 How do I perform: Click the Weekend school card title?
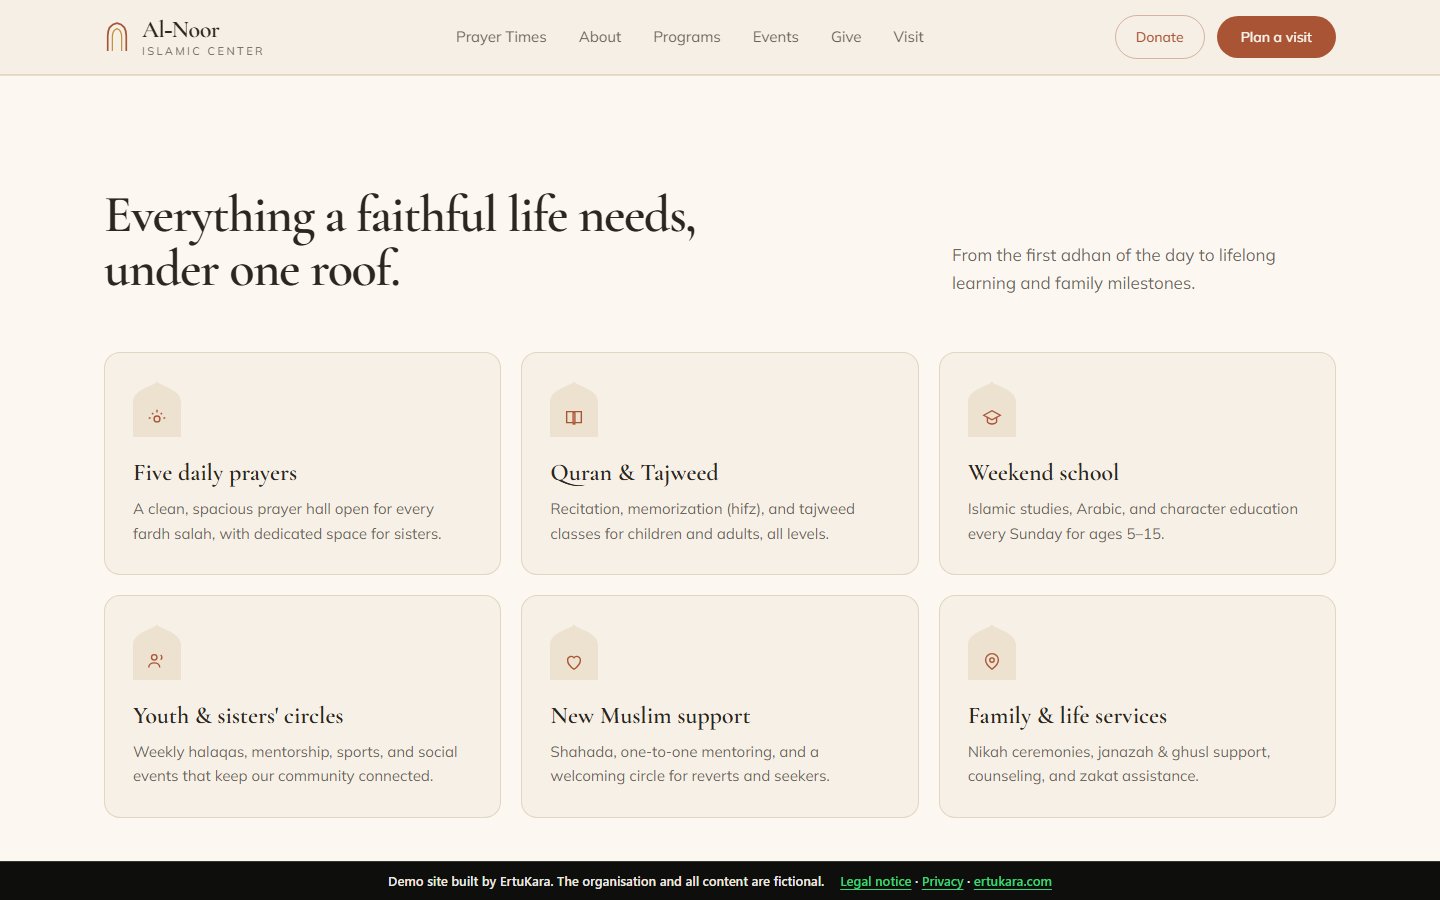coord(1043,473)
